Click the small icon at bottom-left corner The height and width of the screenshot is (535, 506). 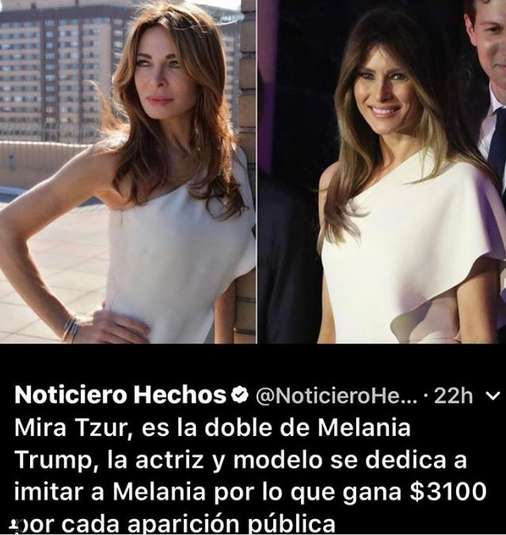[14, 524]
